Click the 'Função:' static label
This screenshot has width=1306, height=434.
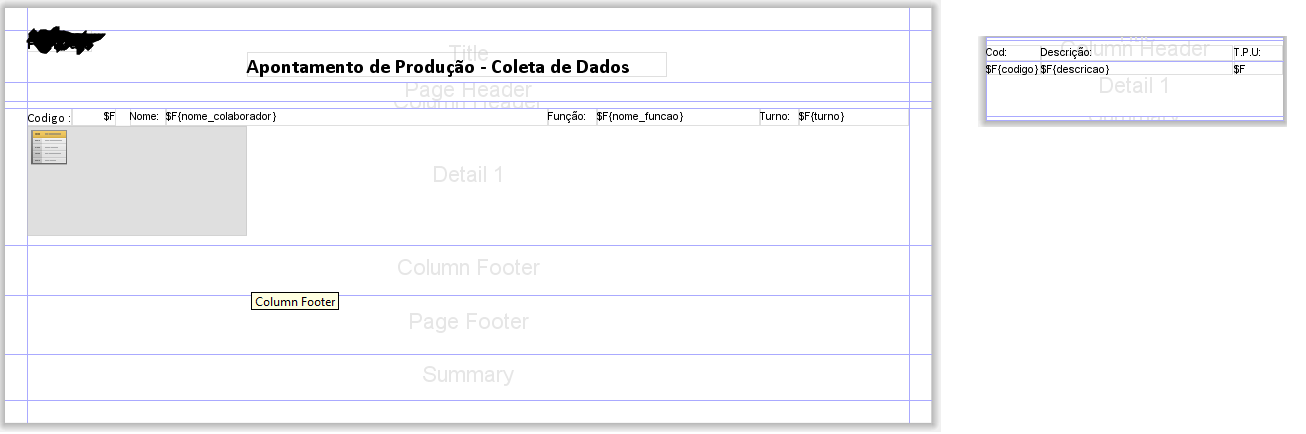(x=566, y=117)
